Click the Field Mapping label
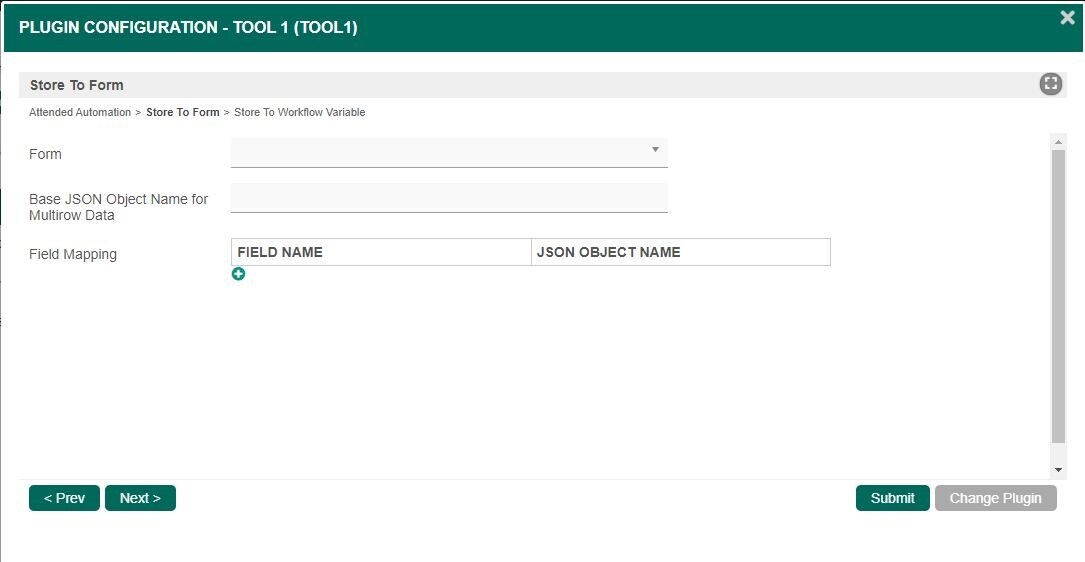Viewport: 1085px width, 562px height. pyautogui.click(x=73, y=254)
